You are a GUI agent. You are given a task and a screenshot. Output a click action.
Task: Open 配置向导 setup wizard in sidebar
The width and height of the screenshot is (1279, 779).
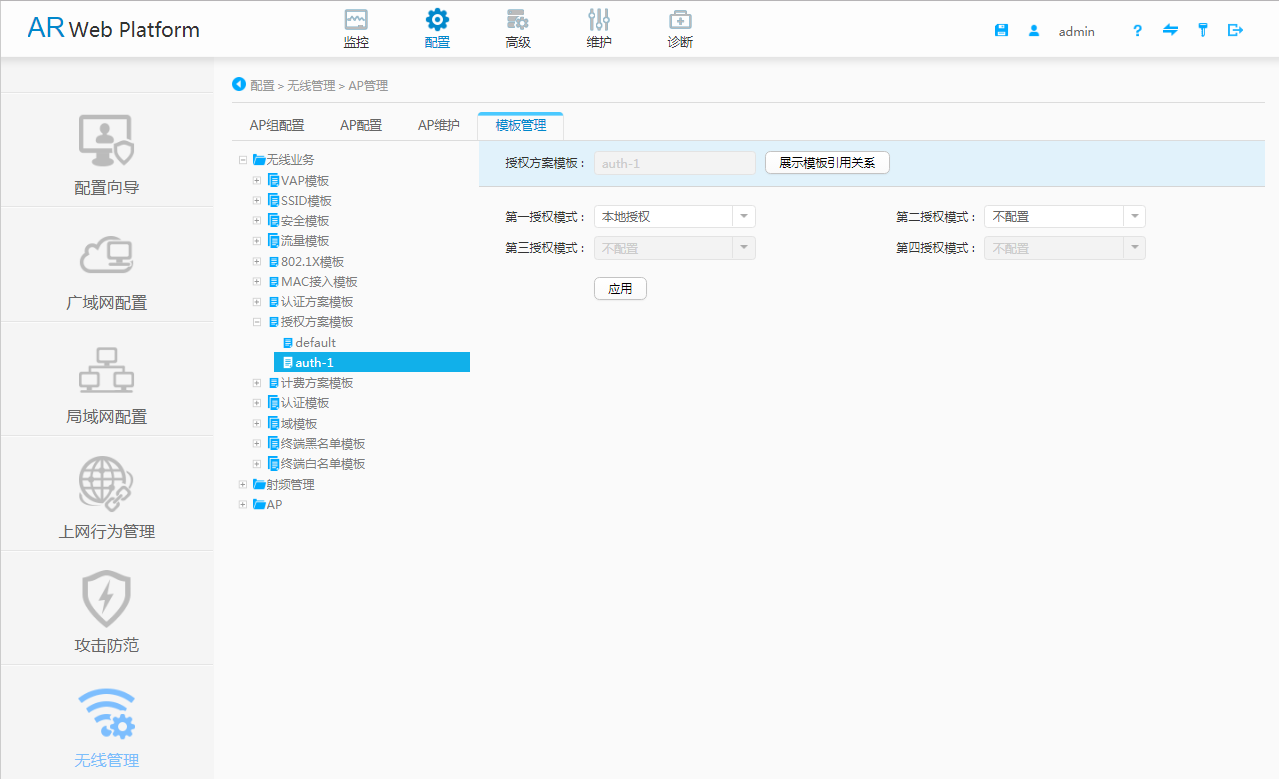(x=107, y=151)
